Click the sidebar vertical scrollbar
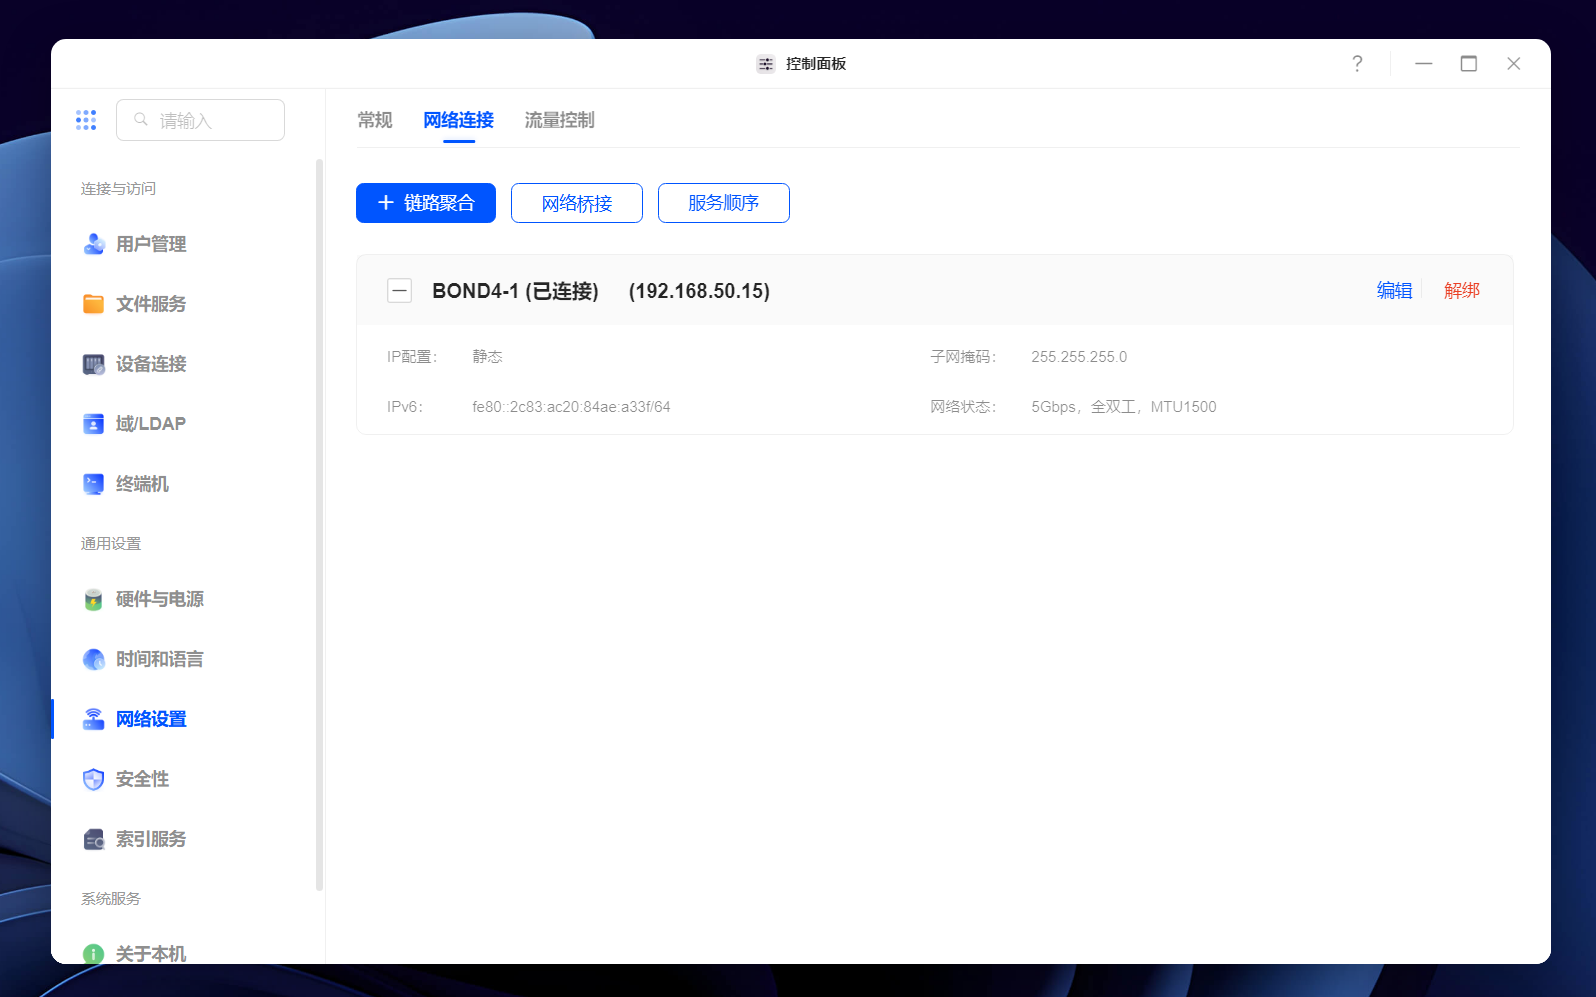Viewport: 1596px width, 997px height. pyautogui.click(x=320, y=524)
